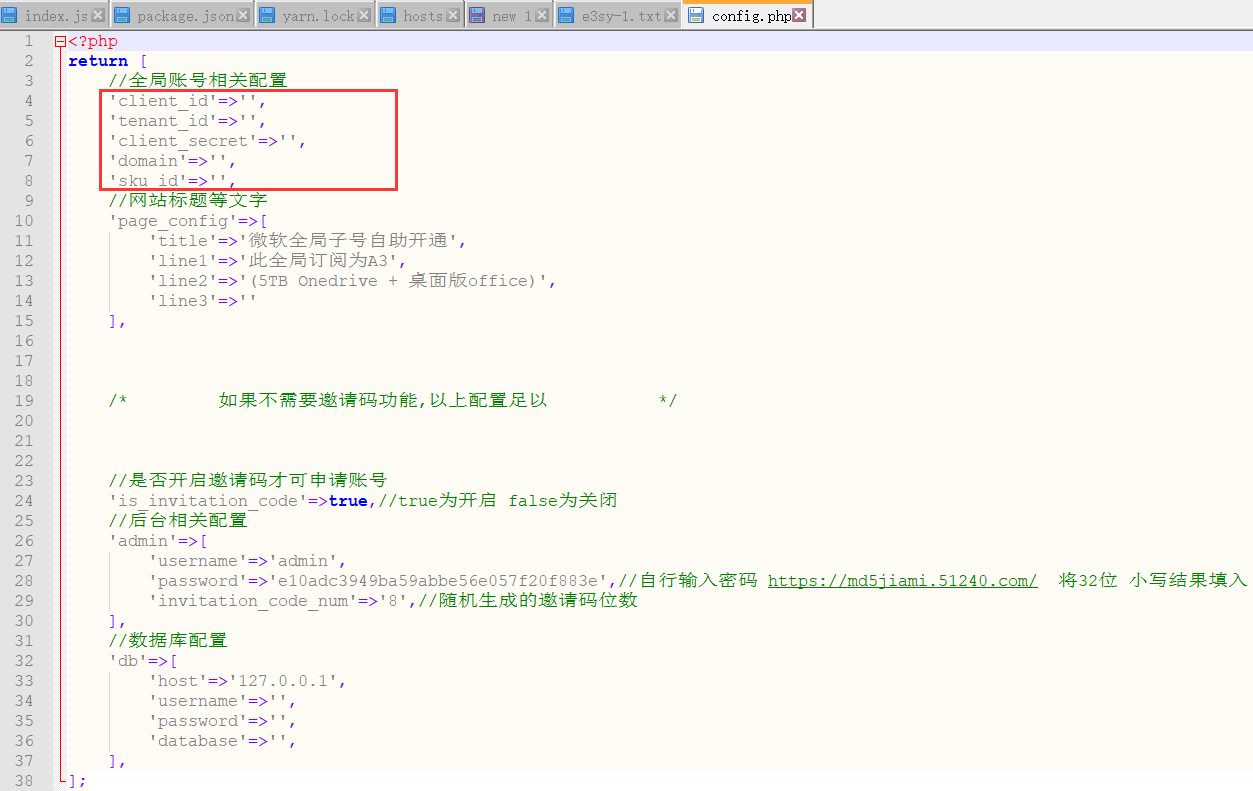The image size is (1253, 791).
Task: Click the disk icon on the package.json tab
Action: tap(123, 15)
